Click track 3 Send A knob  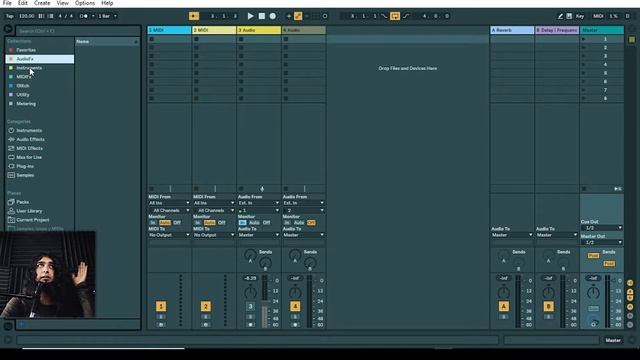click(x=250, y=256)
